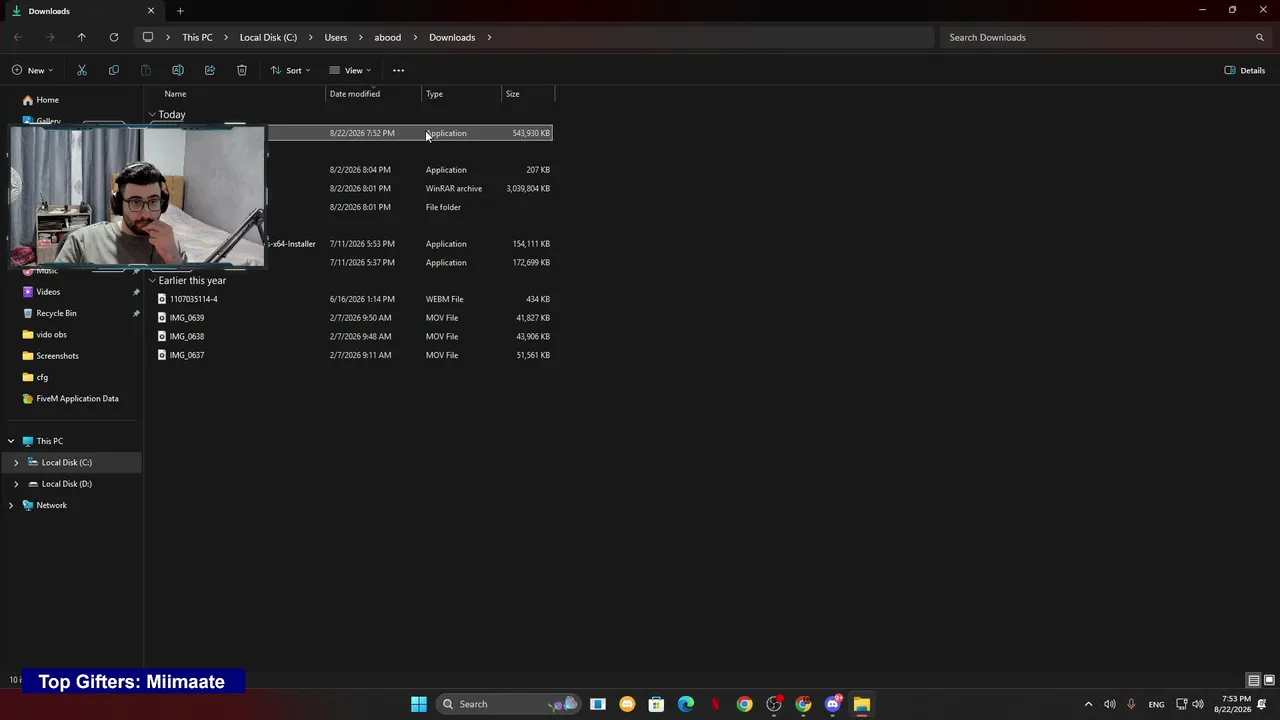This screenshot has width=1280, height=720.
Task: Click the File Explorer taskbar icon
Action: pos(862,704)
